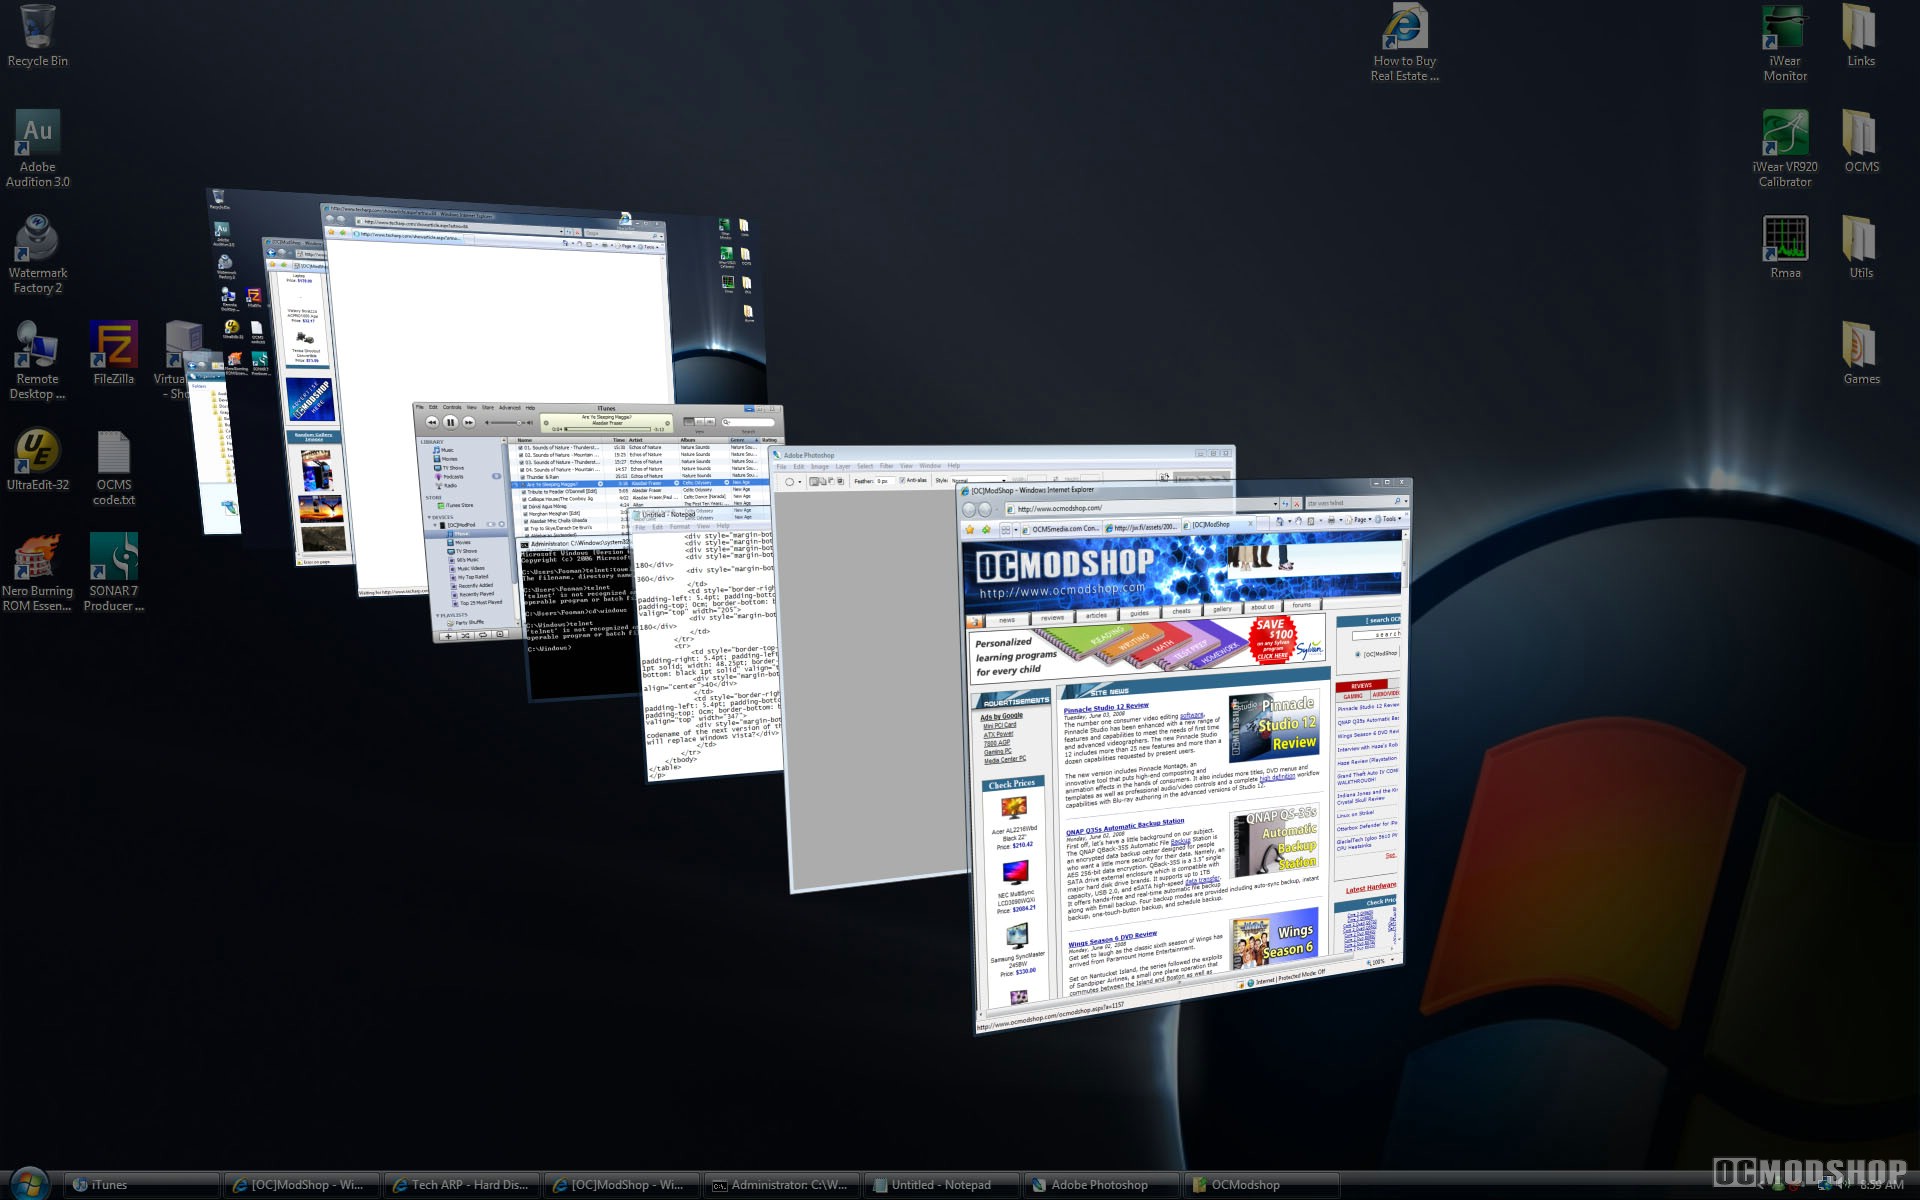Select the [OC]ModShop search radio button
Image resolution: width=1920 pixels, height=1200 pixels.
pos(1357,655)
